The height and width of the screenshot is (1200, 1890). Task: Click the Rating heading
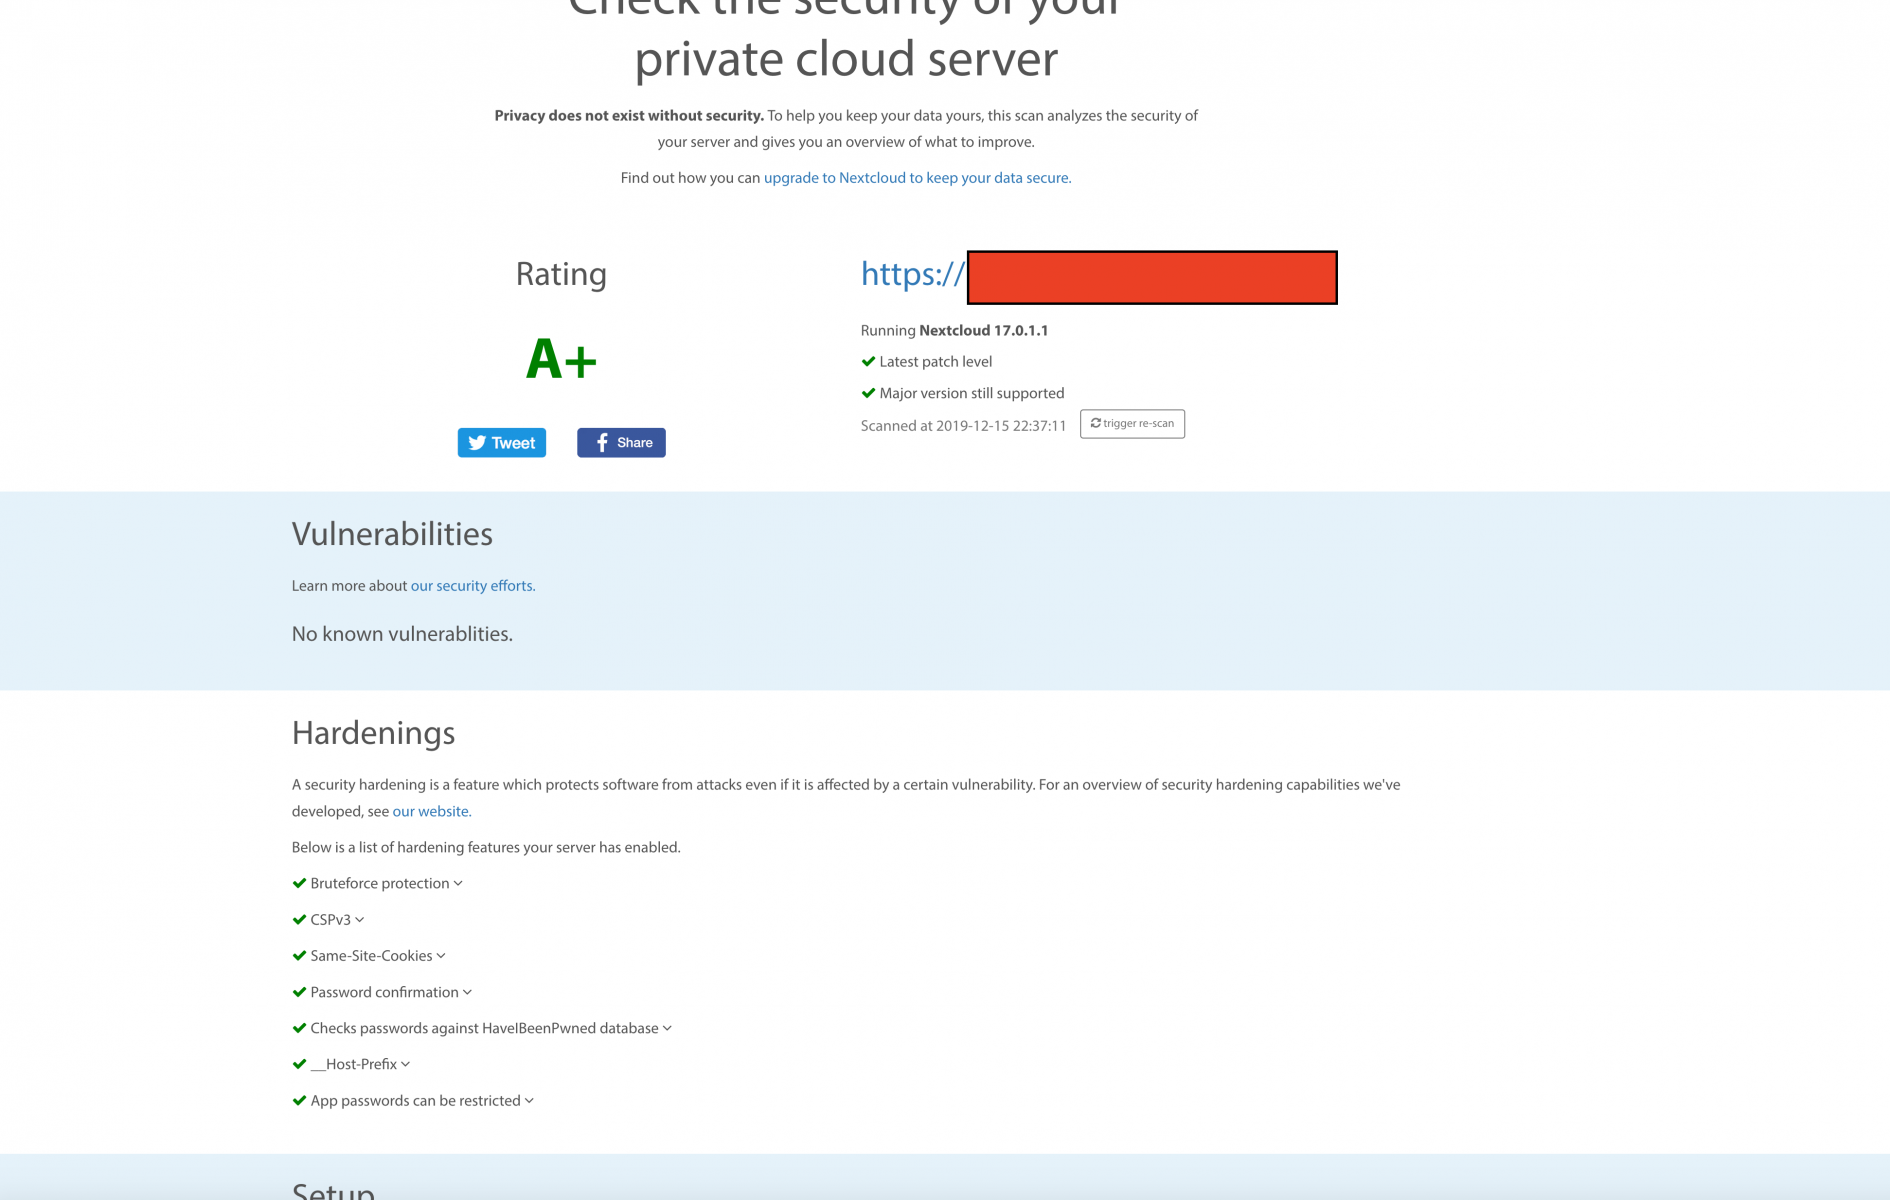coord(561,274)
